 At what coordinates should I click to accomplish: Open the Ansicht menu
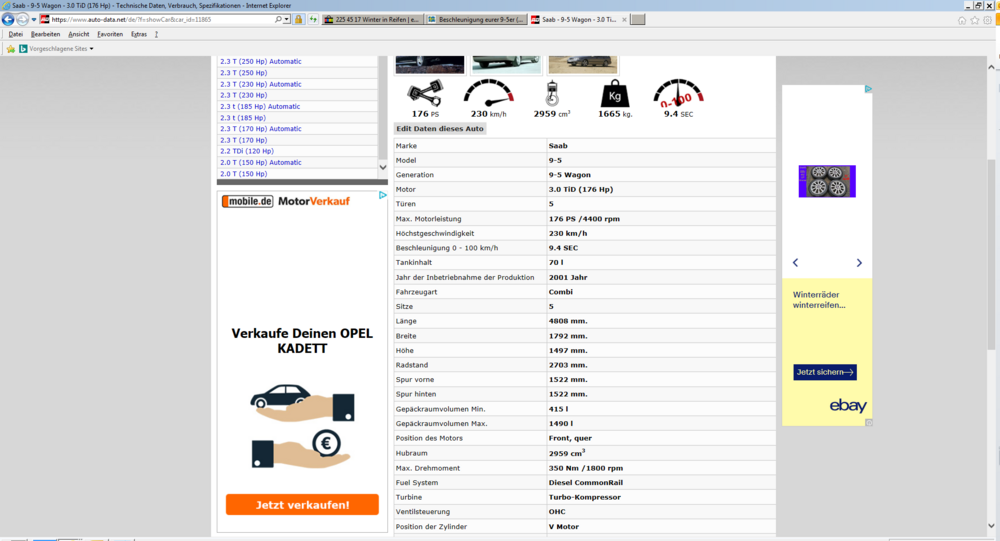point(79,34)
